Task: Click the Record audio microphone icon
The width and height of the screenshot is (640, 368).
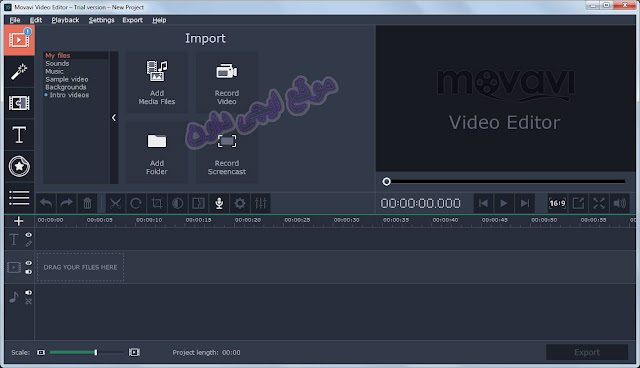Action: 219,203
